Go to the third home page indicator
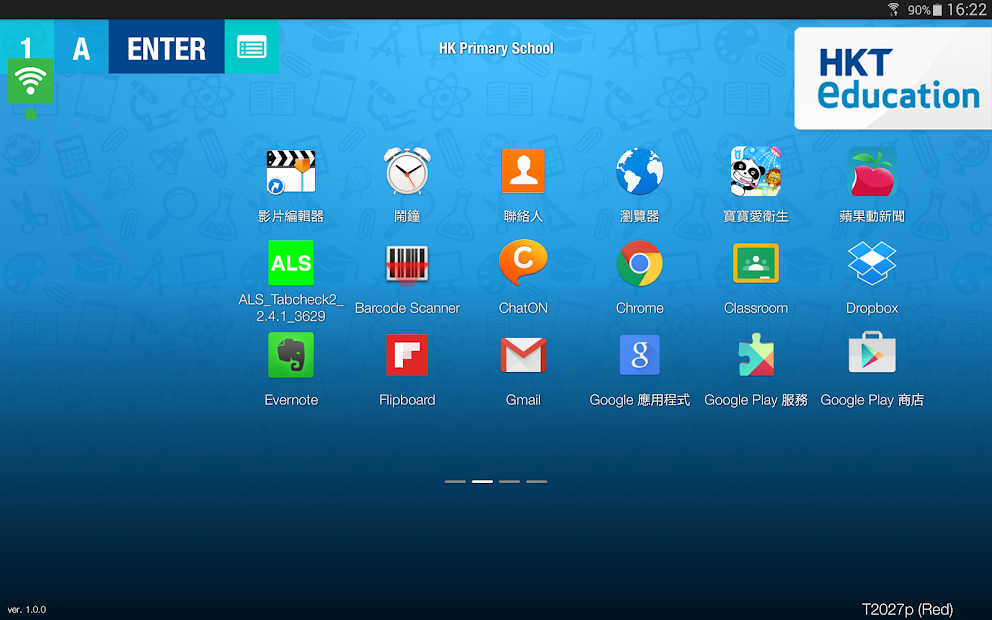The width and height of the screenshot is (992, 620). pyautogui.click(x=509, y=481)
